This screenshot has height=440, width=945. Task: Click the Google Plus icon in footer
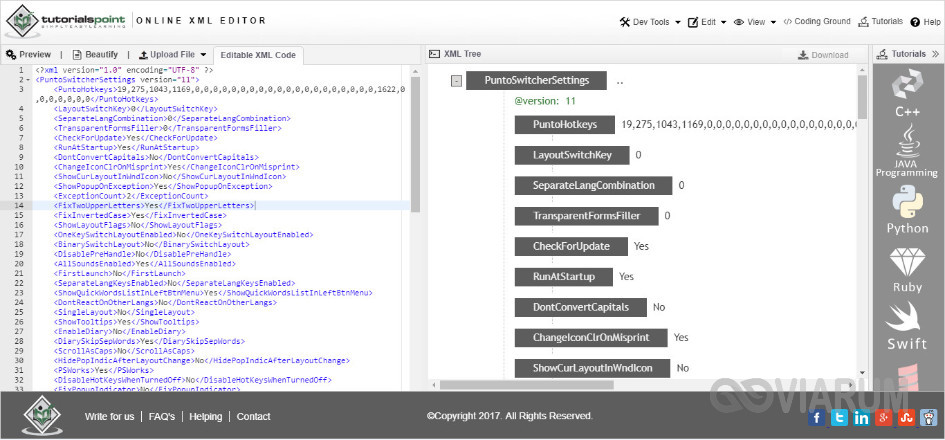[x=884, y=417]
